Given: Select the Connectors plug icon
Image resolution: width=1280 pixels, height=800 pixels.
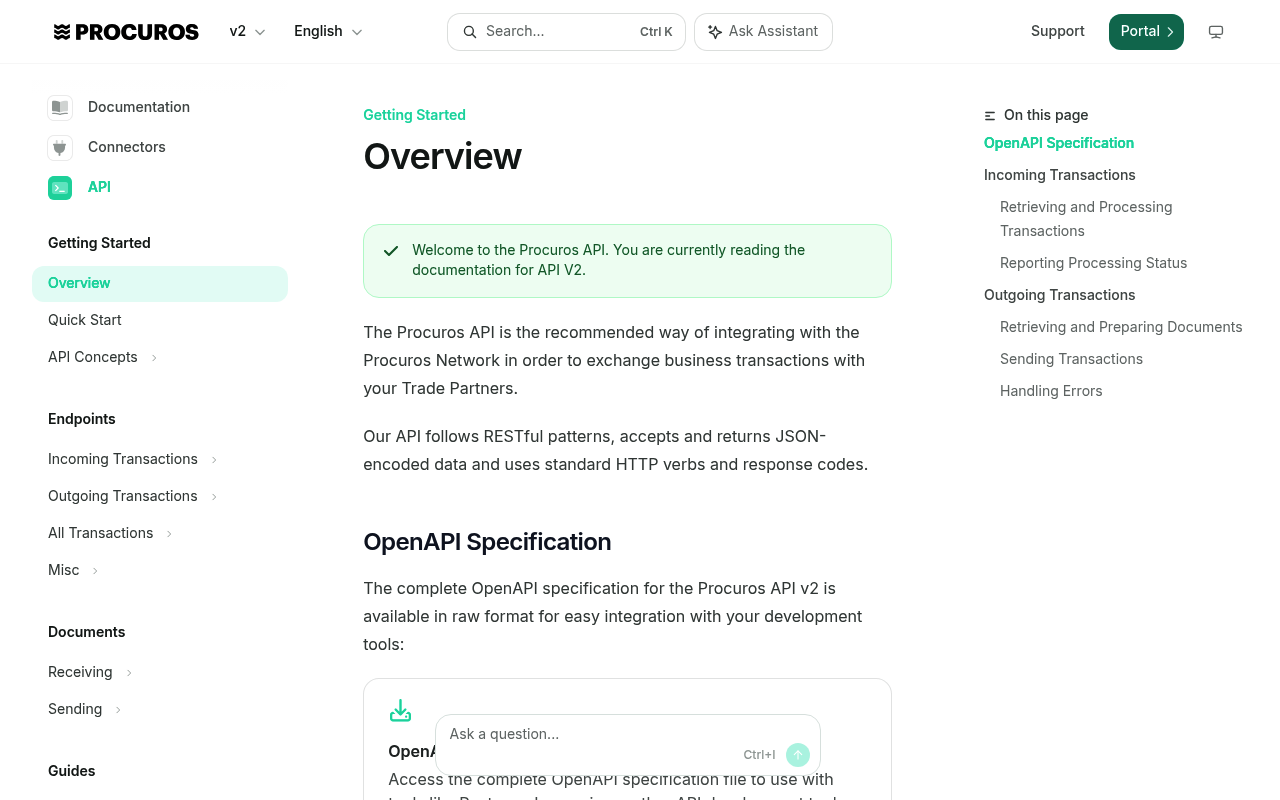Looking at the screenshot, I should coord(60,148).
